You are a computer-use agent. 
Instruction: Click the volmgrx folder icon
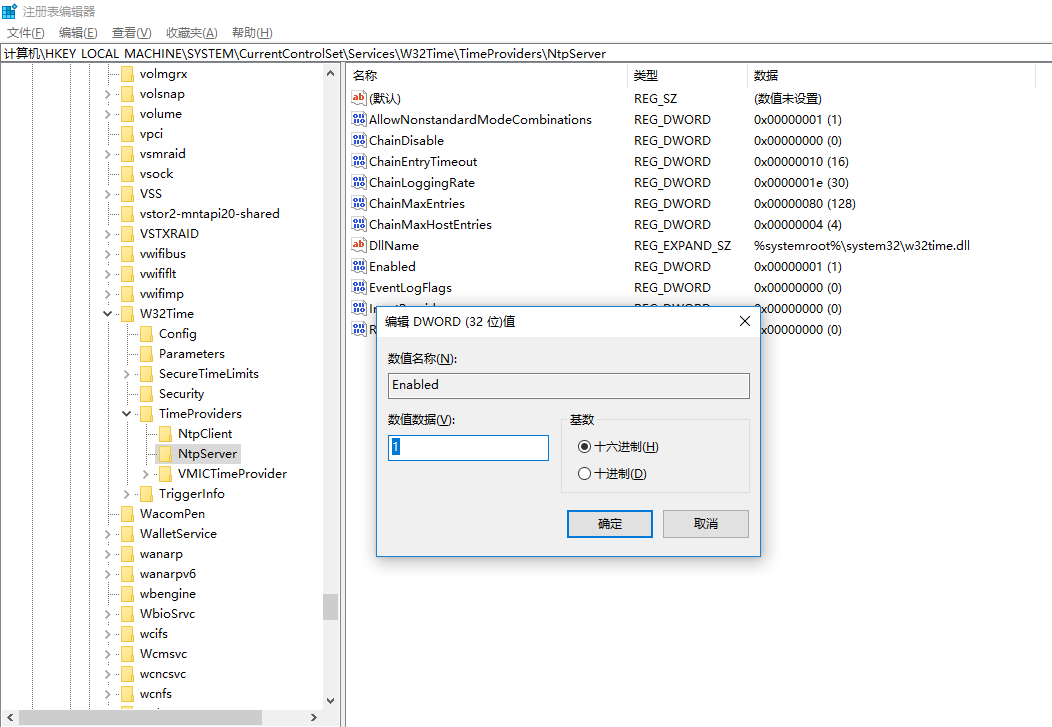pos(127,74)
